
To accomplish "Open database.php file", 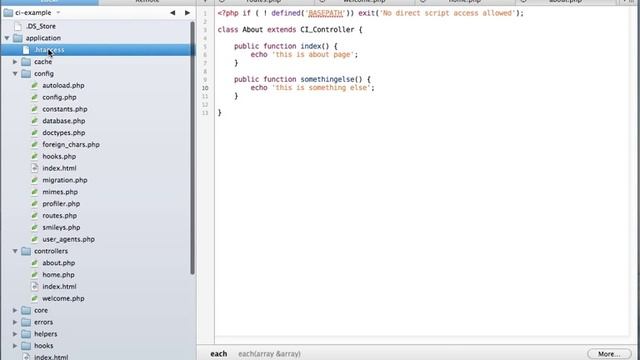I will 64,121.
